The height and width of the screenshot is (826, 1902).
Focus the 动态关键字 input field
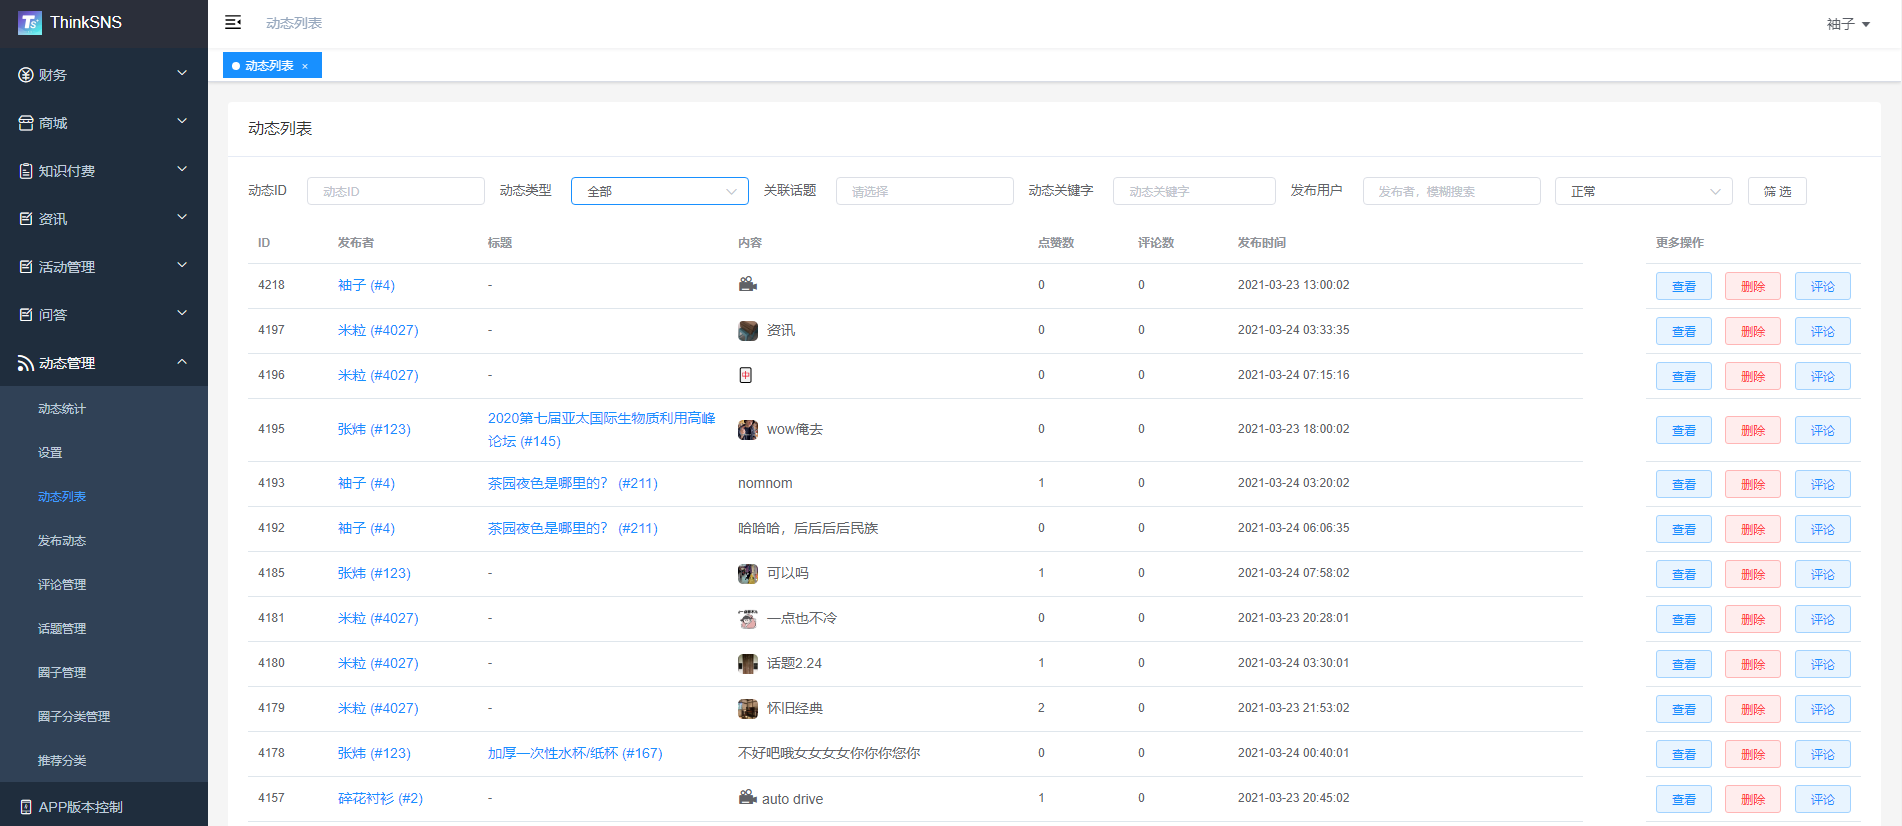point(1194,191)
